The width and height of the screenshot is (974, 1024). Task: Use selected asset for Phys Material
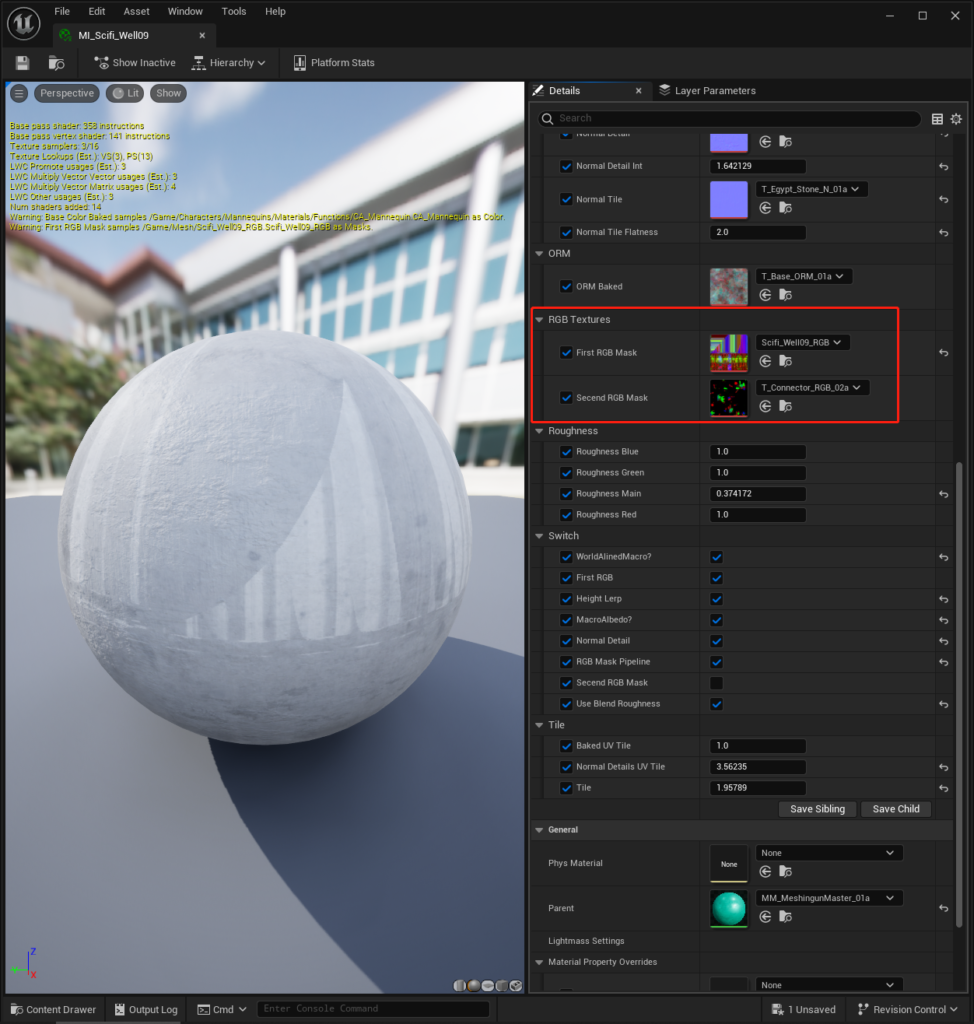765,872
